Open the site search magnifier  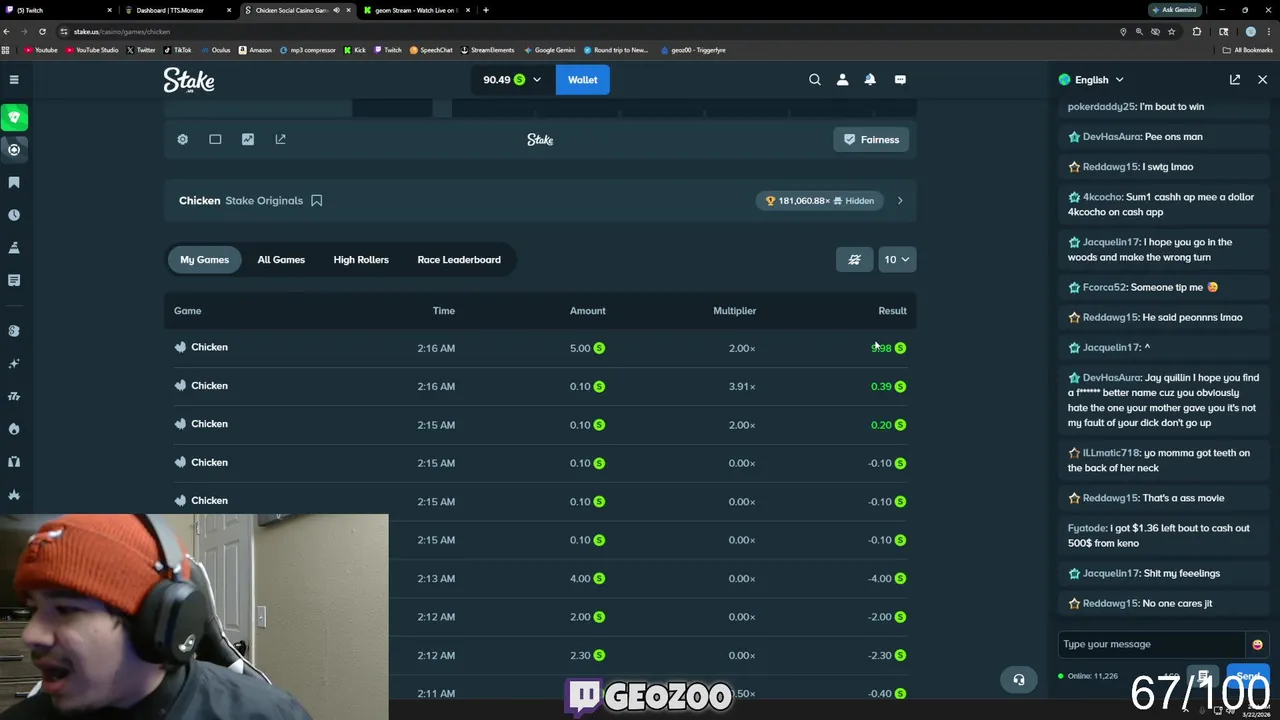tap(815, 79)
